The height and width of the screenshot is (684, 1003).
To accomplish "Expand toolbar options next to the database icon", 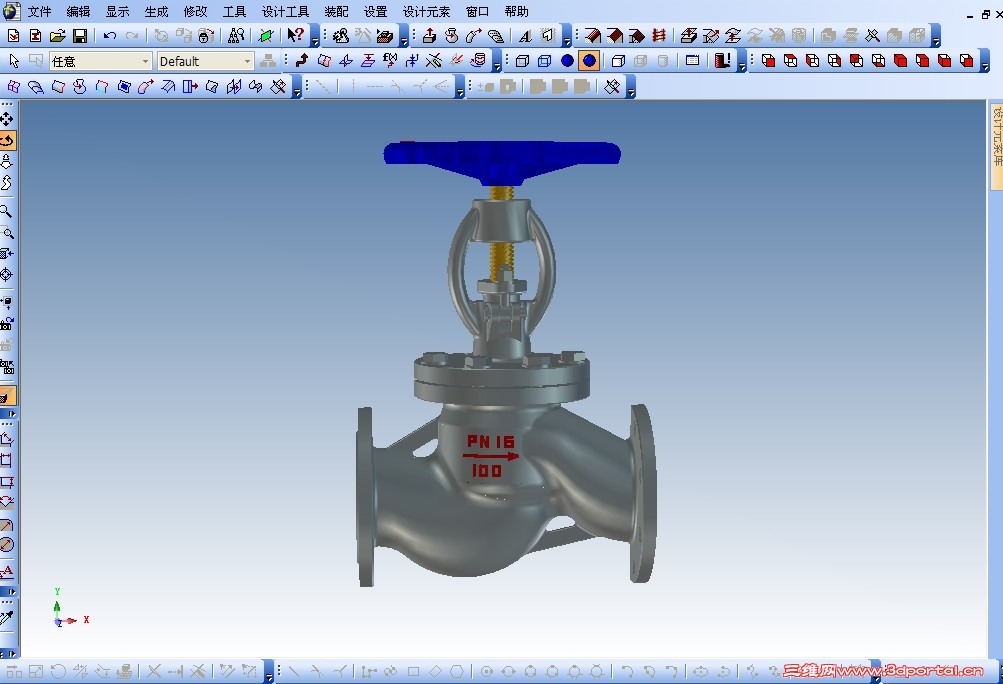I will point(497,63).
